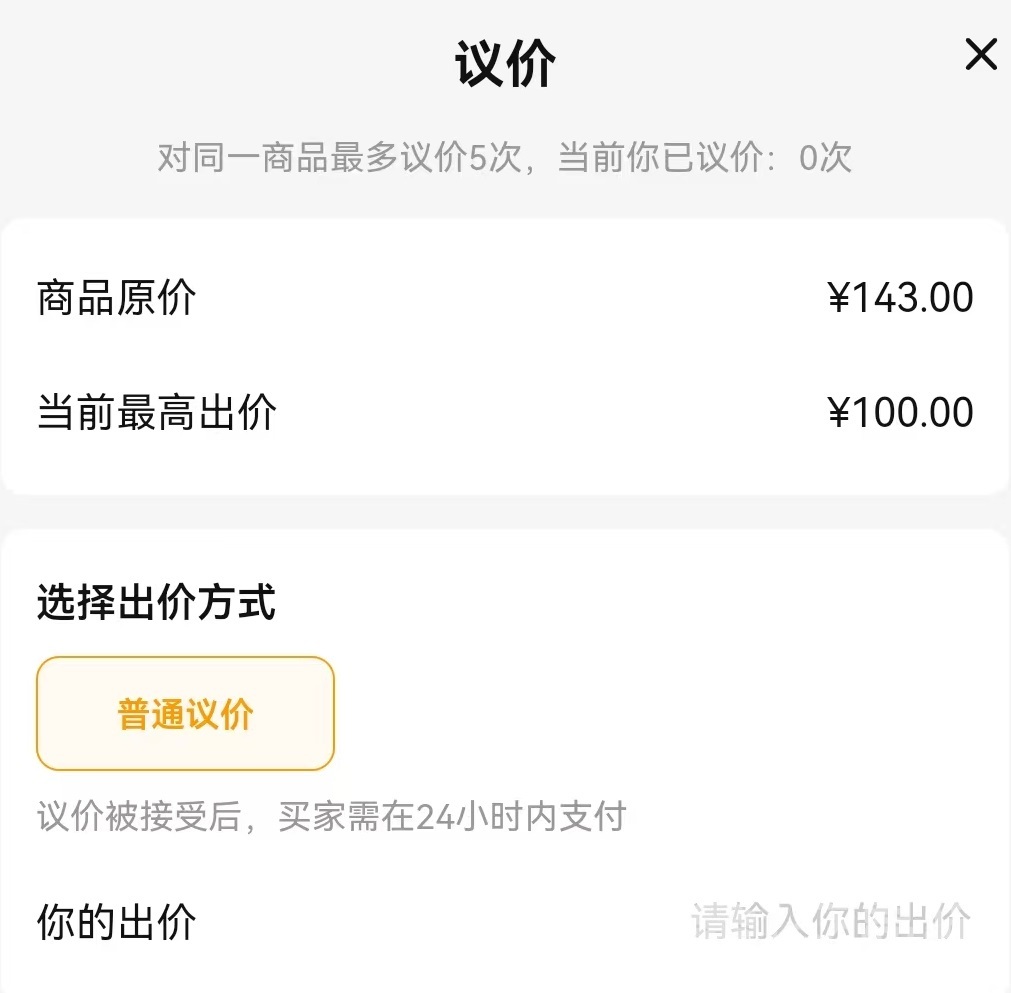Click the 100.00 highest bid value
The height and width of the screenshot is (993, 1011).
[914, 413]
